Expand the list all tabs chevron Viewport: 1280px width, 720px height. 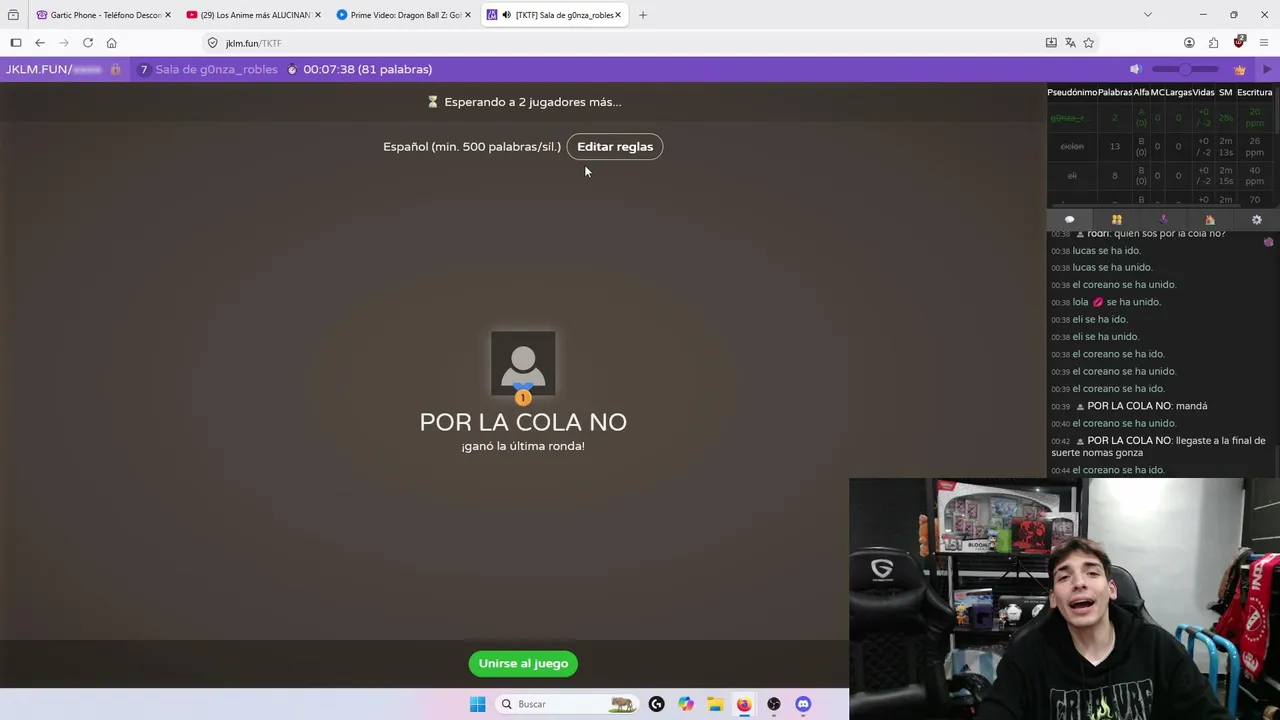click(1148, 15)
